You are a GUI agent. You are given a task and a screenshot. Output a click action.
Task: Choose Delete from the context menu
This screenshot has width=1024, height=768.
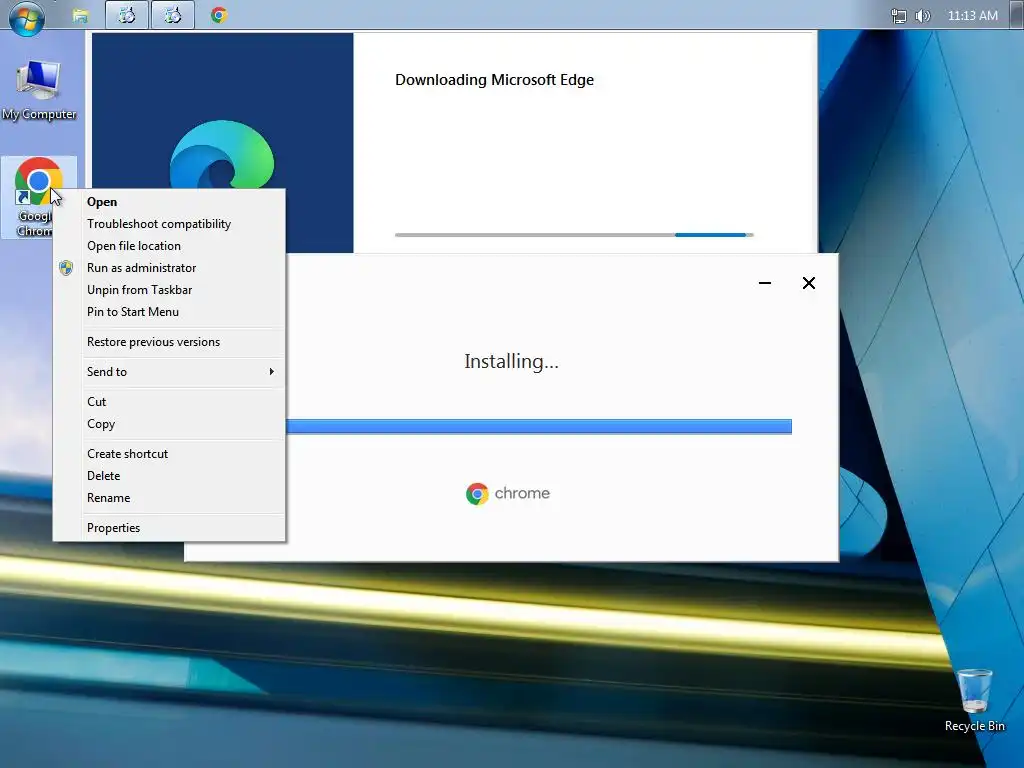(x=169, y=476)
